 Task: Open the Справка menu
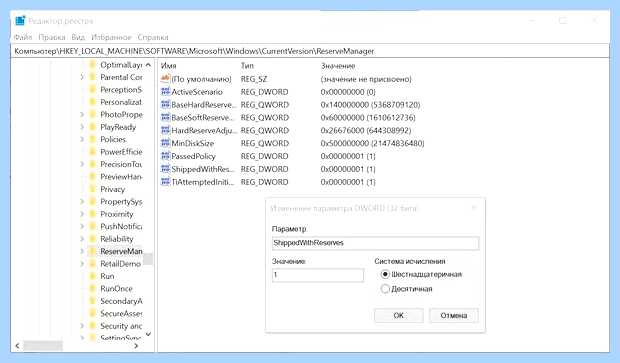pos(153,37)
